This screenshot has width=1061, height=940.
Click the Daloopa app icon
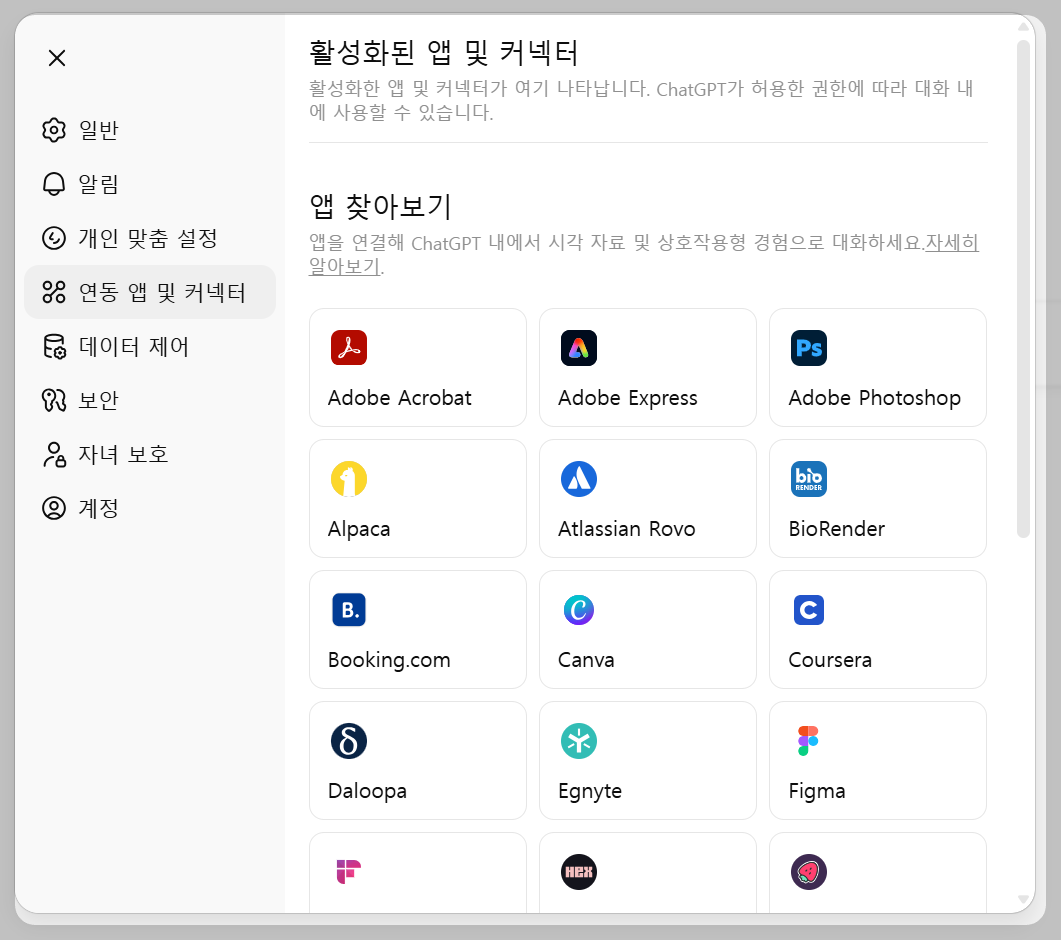349,741
